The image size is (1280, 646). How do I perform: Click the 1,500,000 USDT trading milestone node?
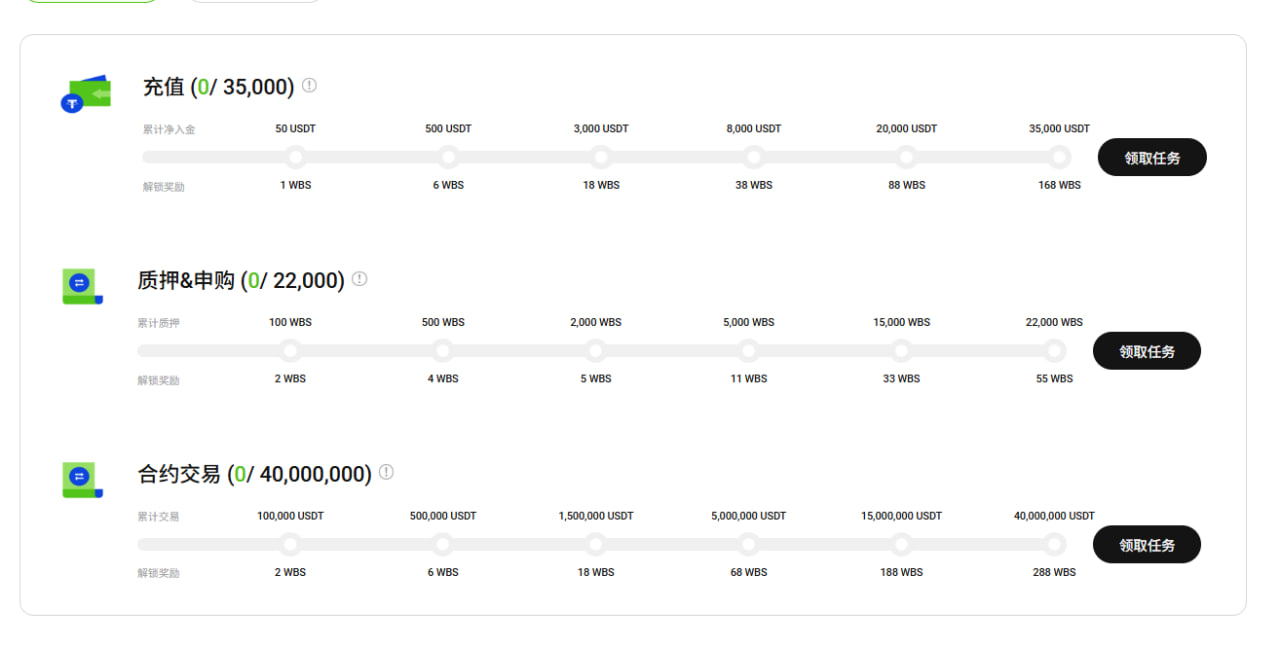[x=596, y=544]
